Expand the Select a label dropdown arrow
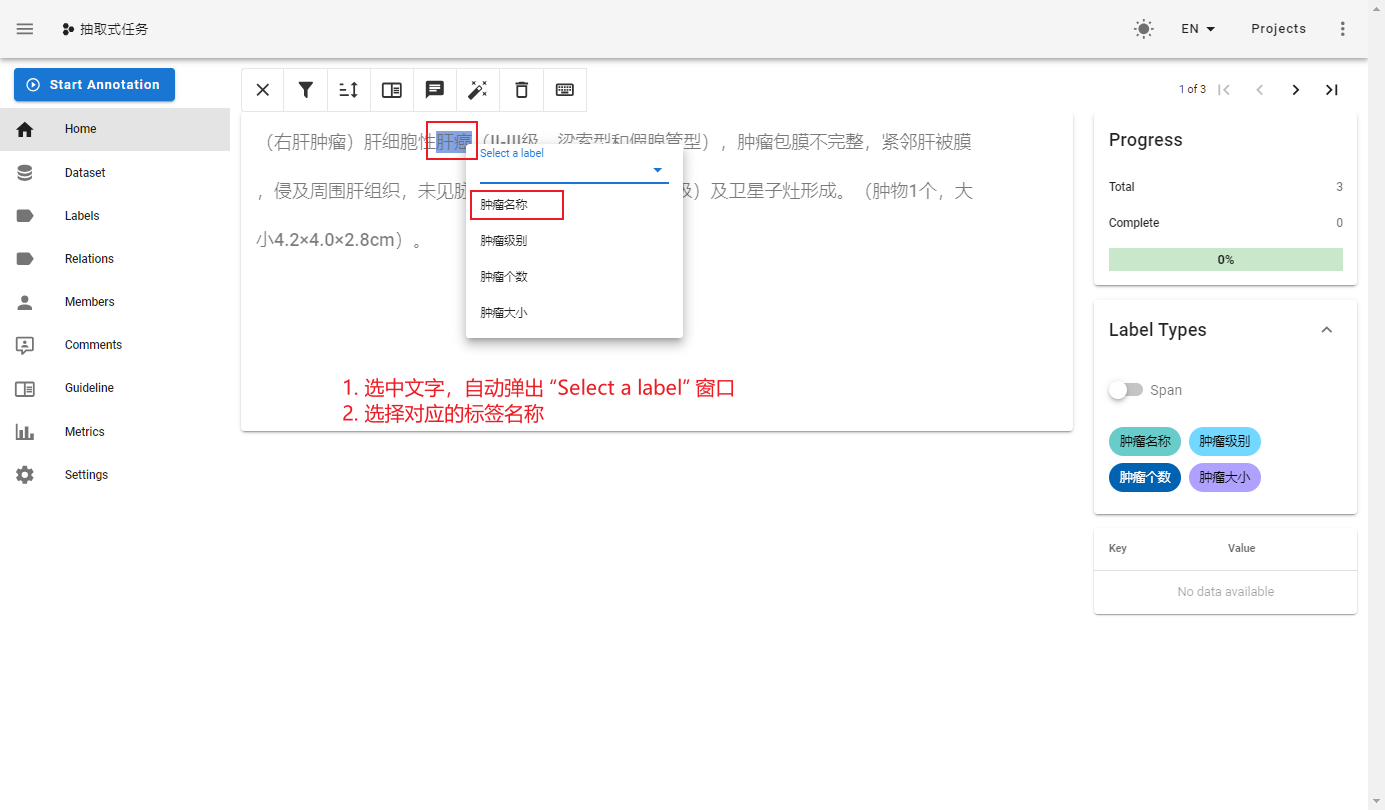1385x810 pixels. [657, 171]
